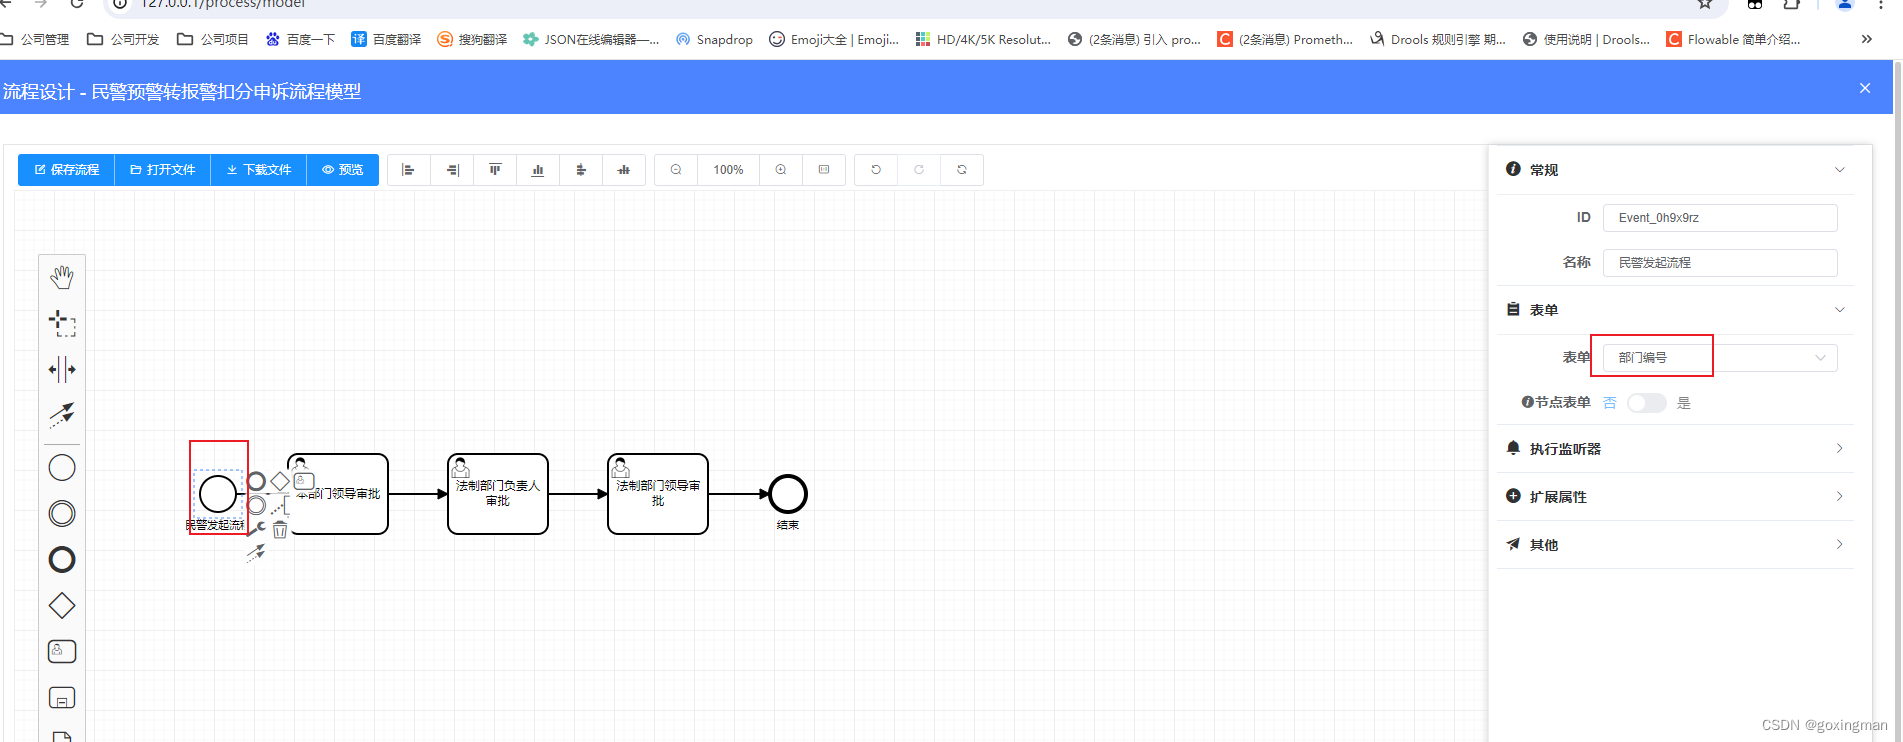This screenshot has height=742, width=1903.
Task: Align selected elements to the bottom
Action: (x=538, y=170)
